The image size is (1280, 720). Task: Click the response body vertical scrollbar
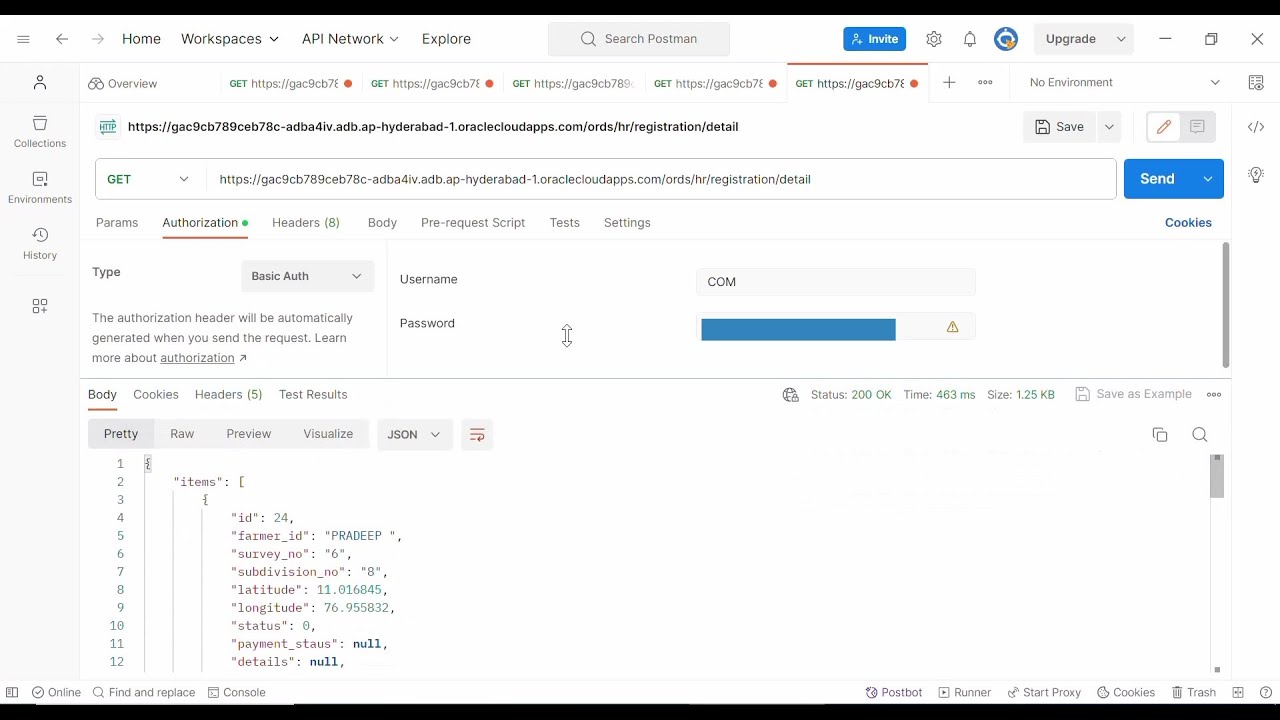pos(1217,476)
